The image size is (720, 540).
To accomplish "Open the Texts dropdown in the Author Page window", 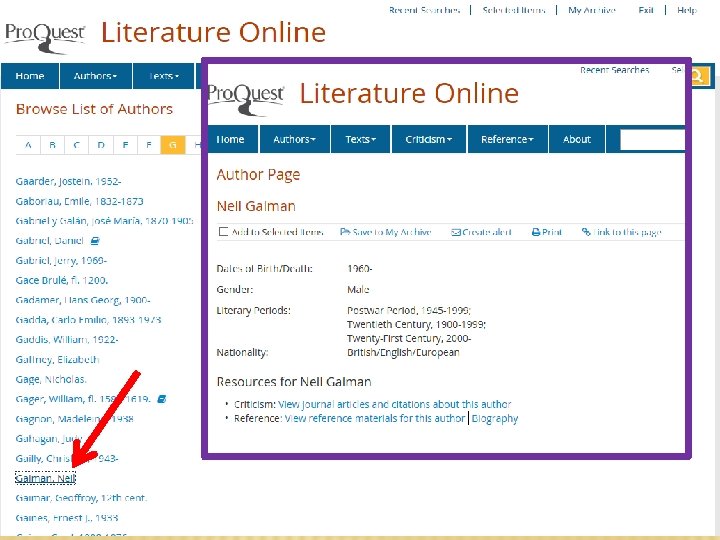I will pos(360,139).
